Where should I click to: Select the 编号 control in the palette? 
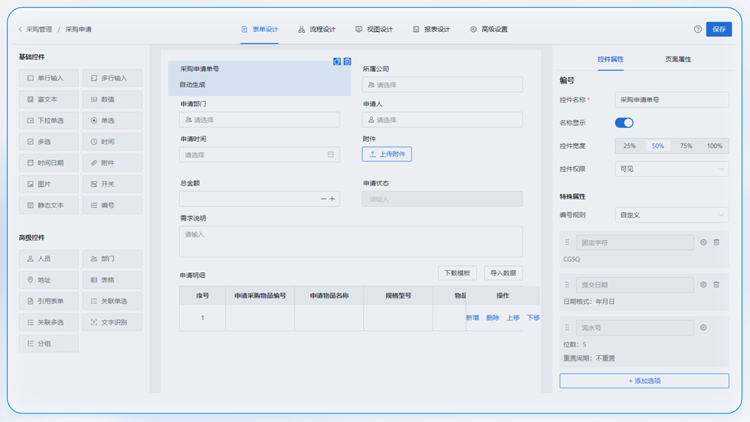click(112, 205)
